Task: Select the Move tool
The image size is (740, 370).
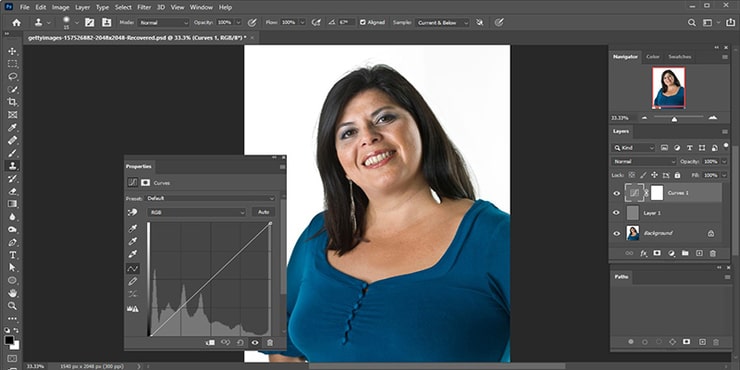Action: click(12, 51)
